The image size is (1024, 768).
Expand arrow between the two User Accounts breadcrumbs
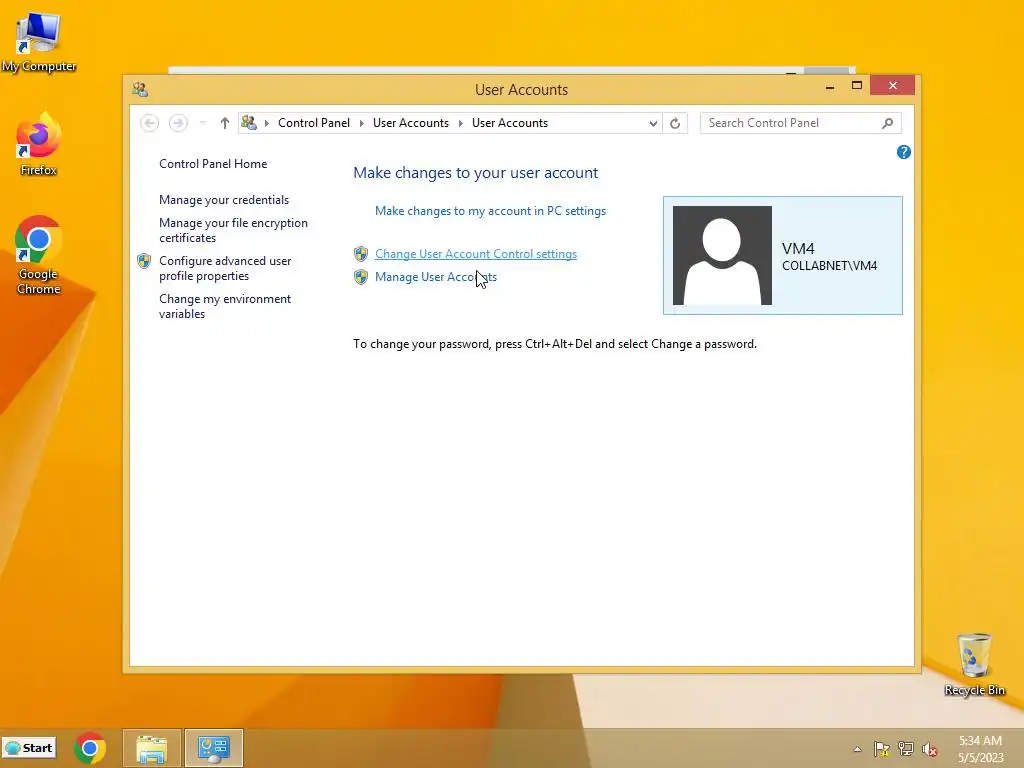[460, 123]
